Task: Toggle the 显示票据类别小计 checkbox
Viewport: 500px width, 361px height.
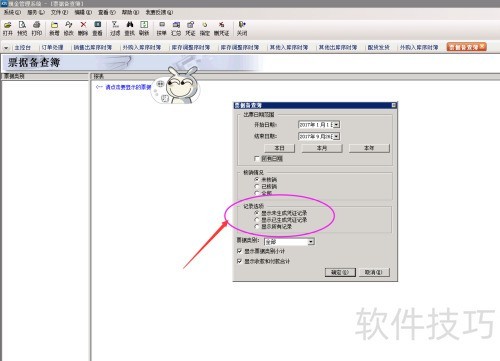Action: pos(239,251)
